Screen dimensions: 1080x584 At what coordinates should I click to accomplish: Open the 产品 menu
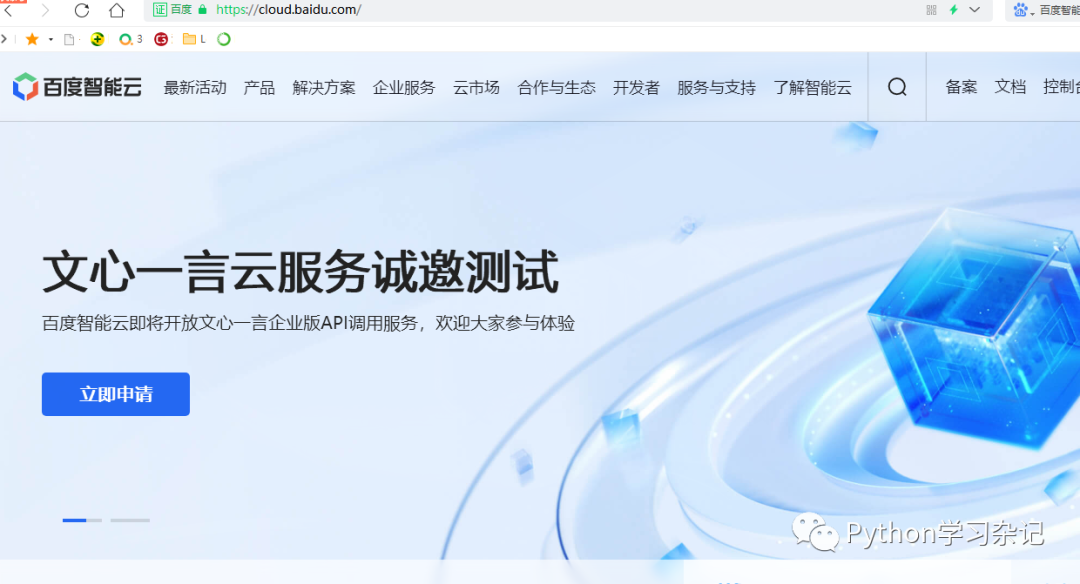tap(259, 87)
